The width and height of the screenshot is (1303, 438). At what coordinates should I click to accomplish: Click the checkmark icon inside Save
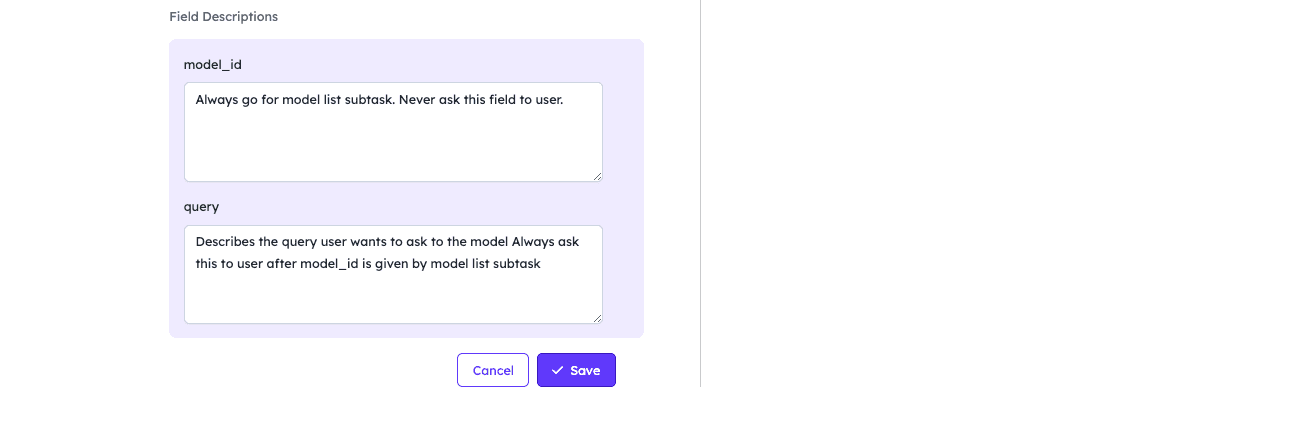(557, 370)
